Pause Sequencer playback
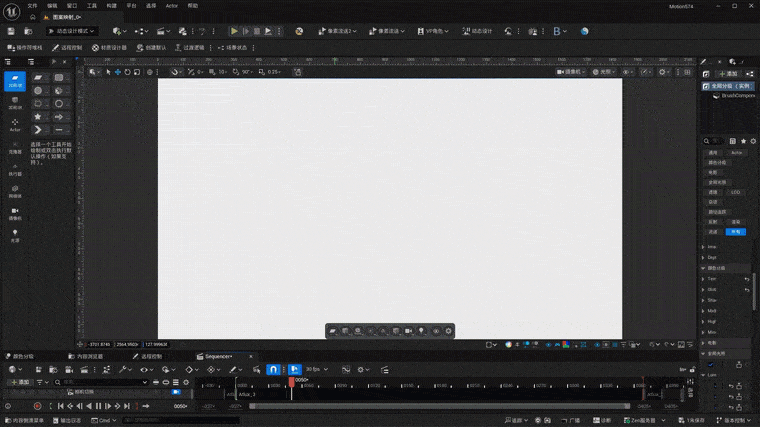 [x=98, y=406]
